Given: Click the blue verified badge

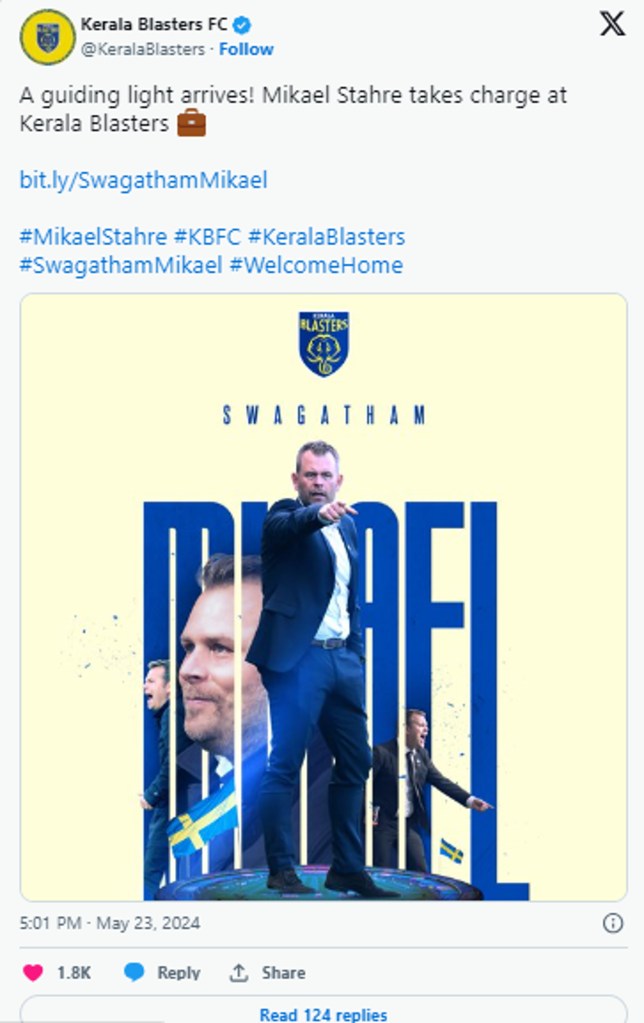Looking at the screenshot, I should click(242, 25).
